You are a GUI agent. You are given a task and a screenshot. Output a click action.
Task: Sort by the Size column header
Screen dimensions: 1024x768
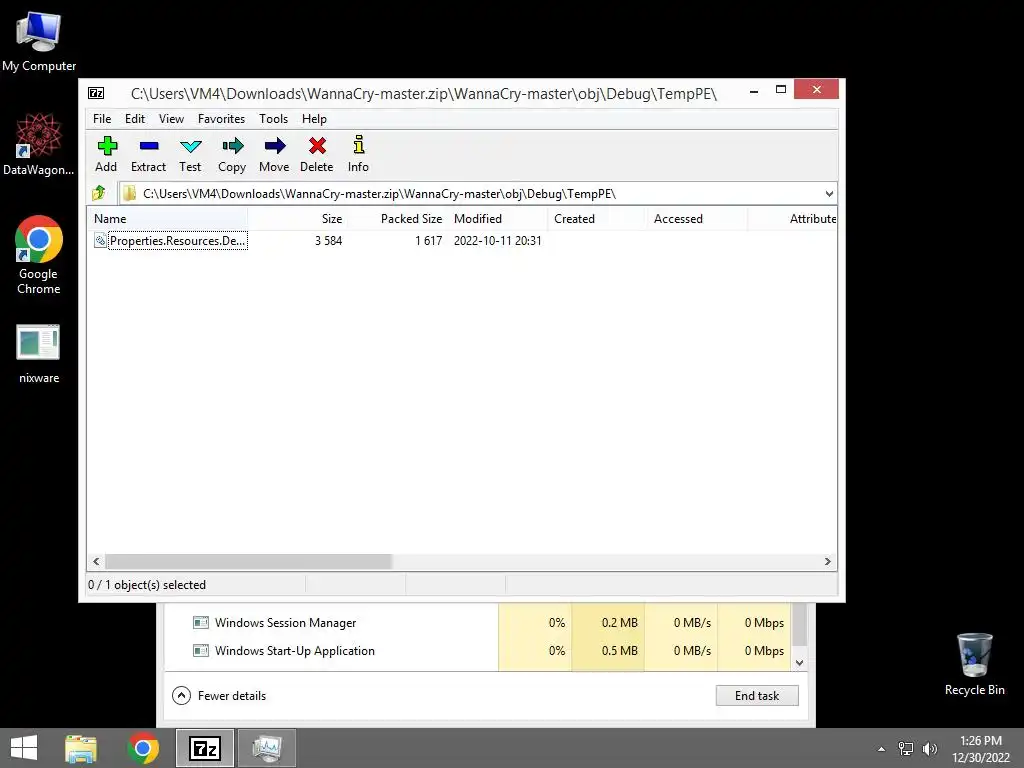point(298,219)
